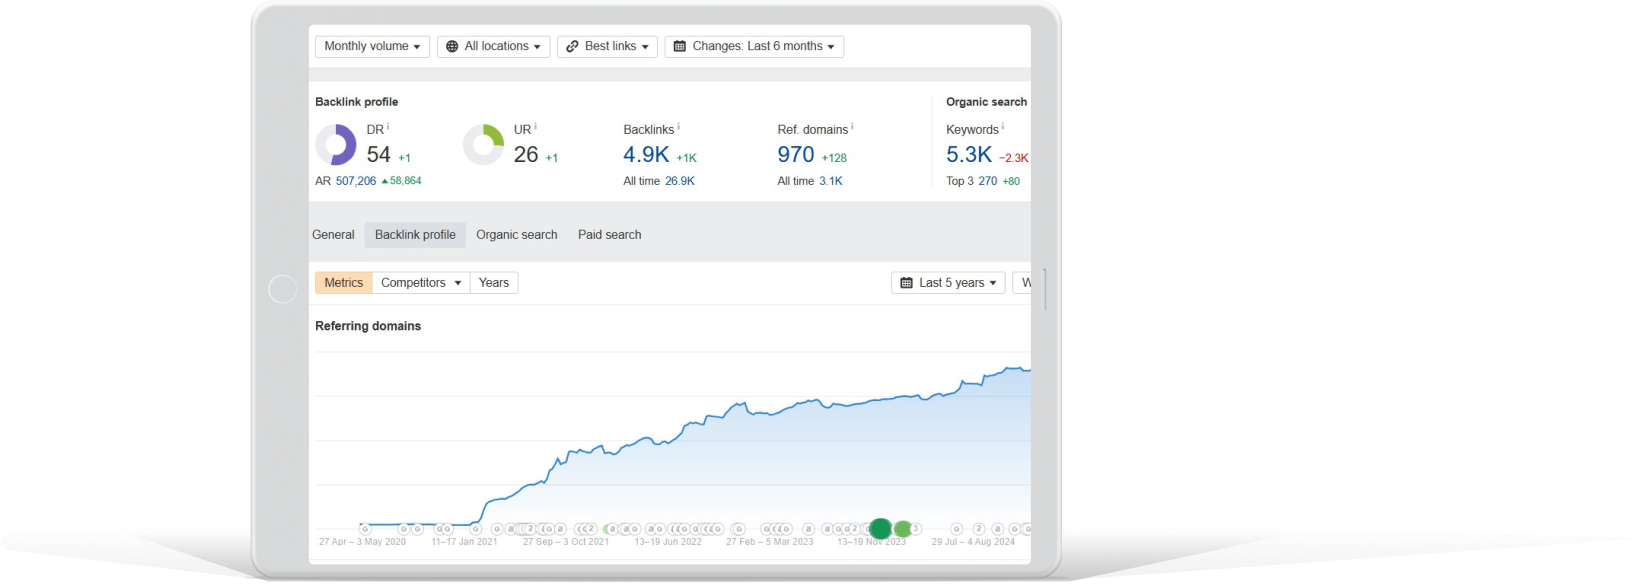Click the UR score 26
Viewport: 1647px width, 585px height.
coord(526,155)
